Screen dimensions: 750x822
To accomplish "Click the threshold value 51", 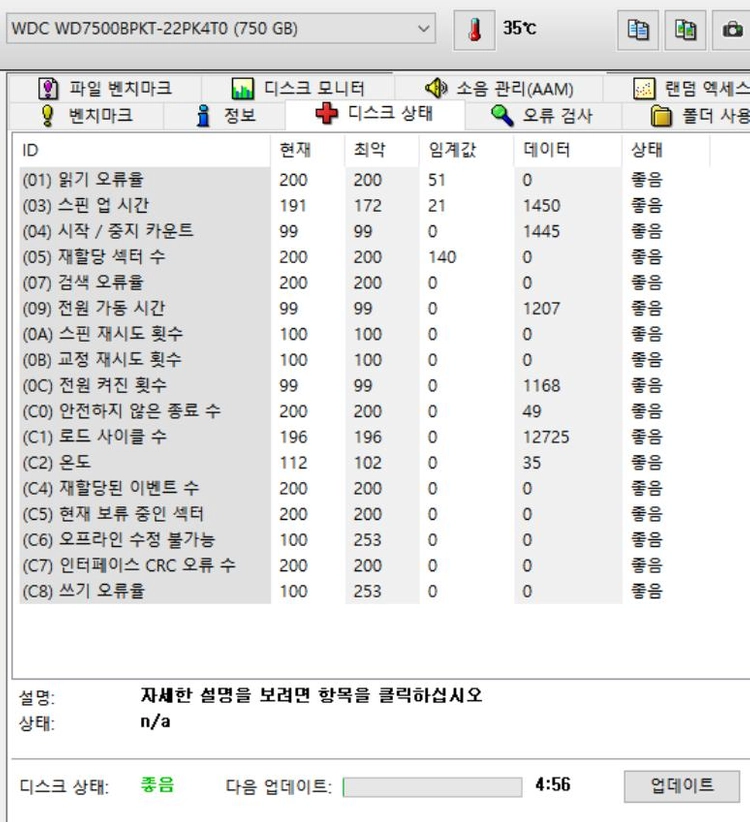I will click(x=437, y=180).
